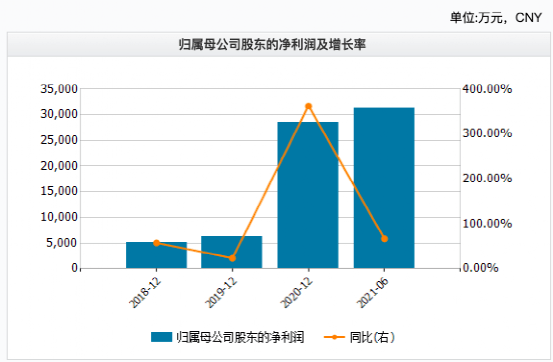
Task: Click the orange data point at 2018-12
Action: click(x=157, y=243)
